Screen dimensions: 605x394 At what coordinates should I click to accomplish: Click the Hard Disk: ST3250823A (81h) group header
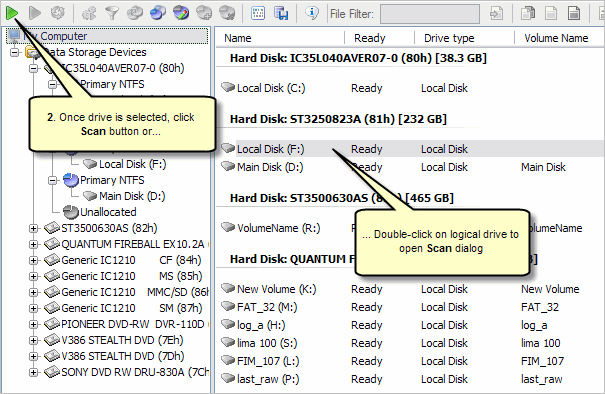338,119
